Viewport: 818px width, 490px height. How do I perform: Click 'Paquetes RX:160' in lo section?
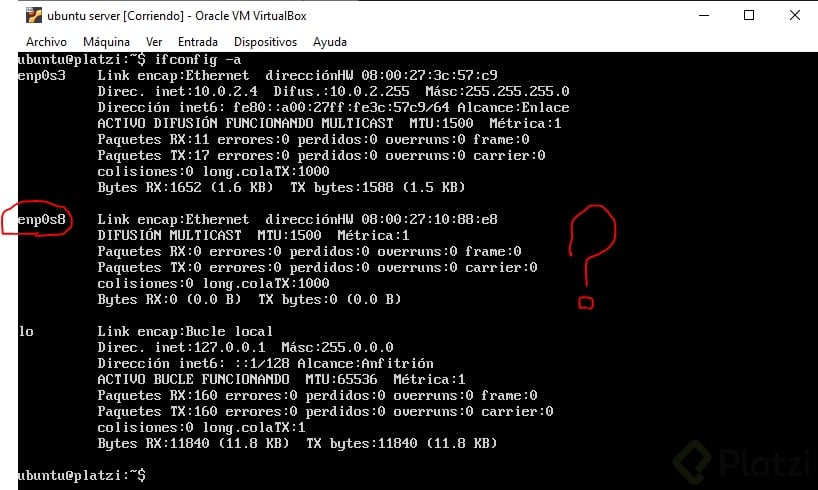coord(158,396)
